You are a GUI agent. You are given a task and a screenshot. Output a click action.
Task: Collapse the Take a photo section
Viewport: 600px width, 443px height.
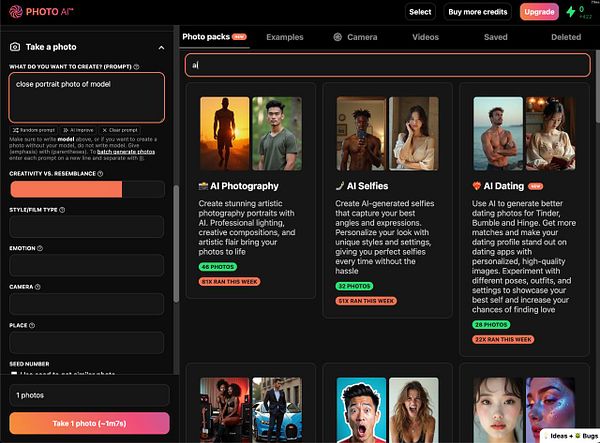tap(161, 47)
